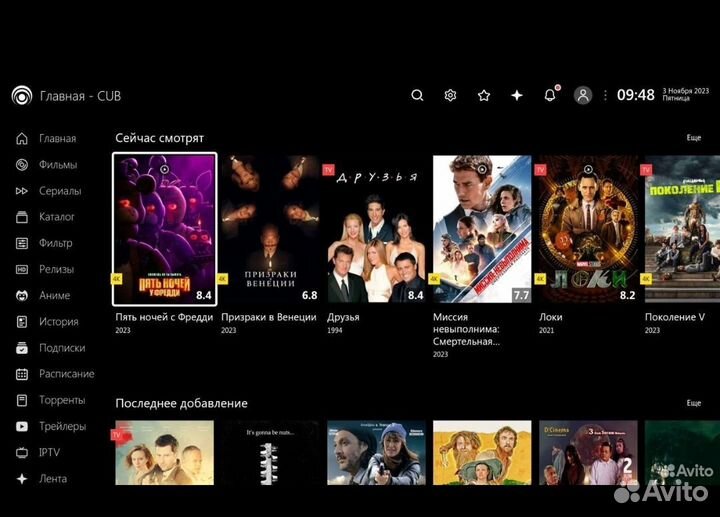Open Локи series poster

pos(588,229)
